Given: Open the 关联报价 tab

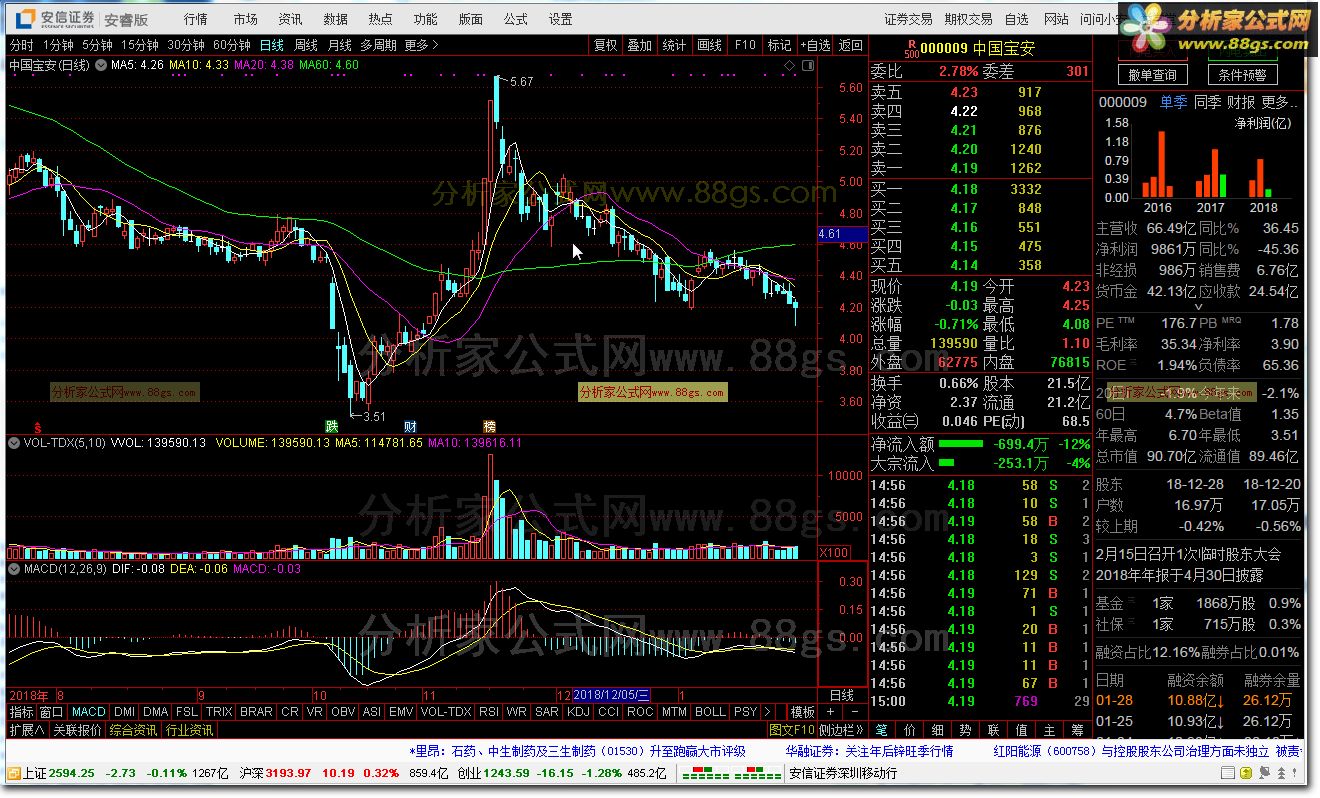Looking at the screenshot, I should [77, 730].
